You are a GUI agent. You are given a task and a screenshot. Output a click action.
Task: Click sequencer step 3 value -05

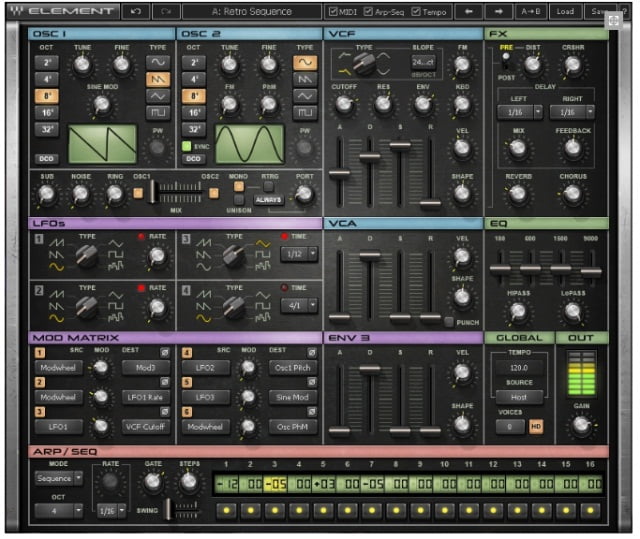(276, 484)
